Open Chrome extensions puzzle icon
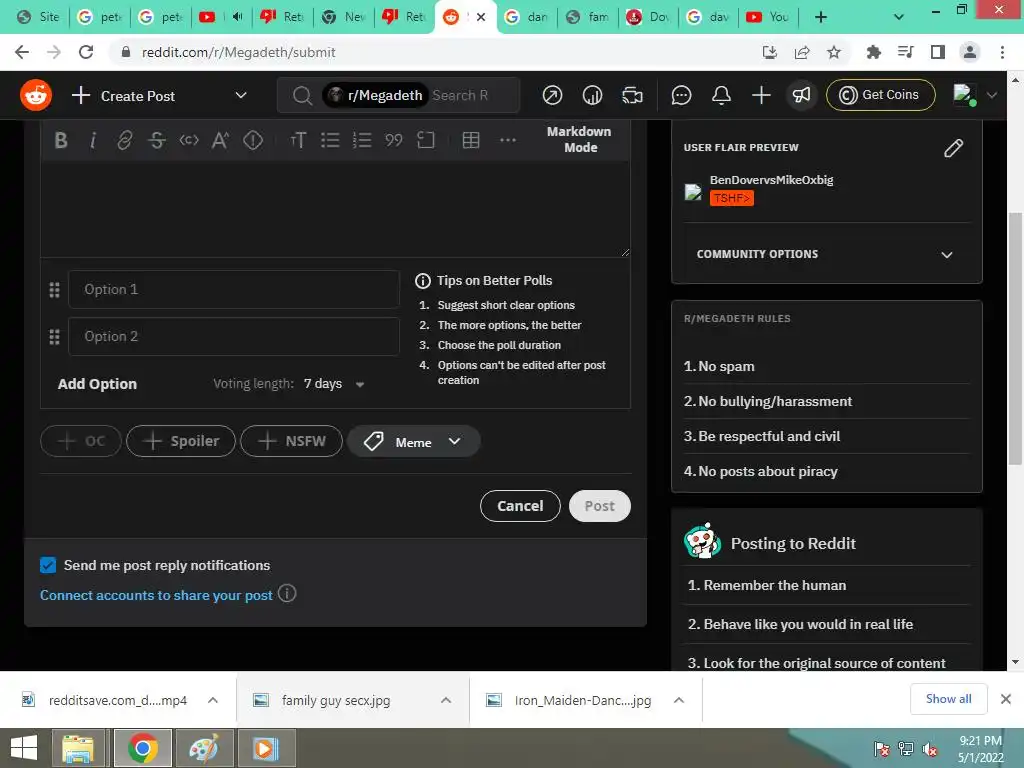The width and height of the screenshot is (1024, 768). point(873,52)
